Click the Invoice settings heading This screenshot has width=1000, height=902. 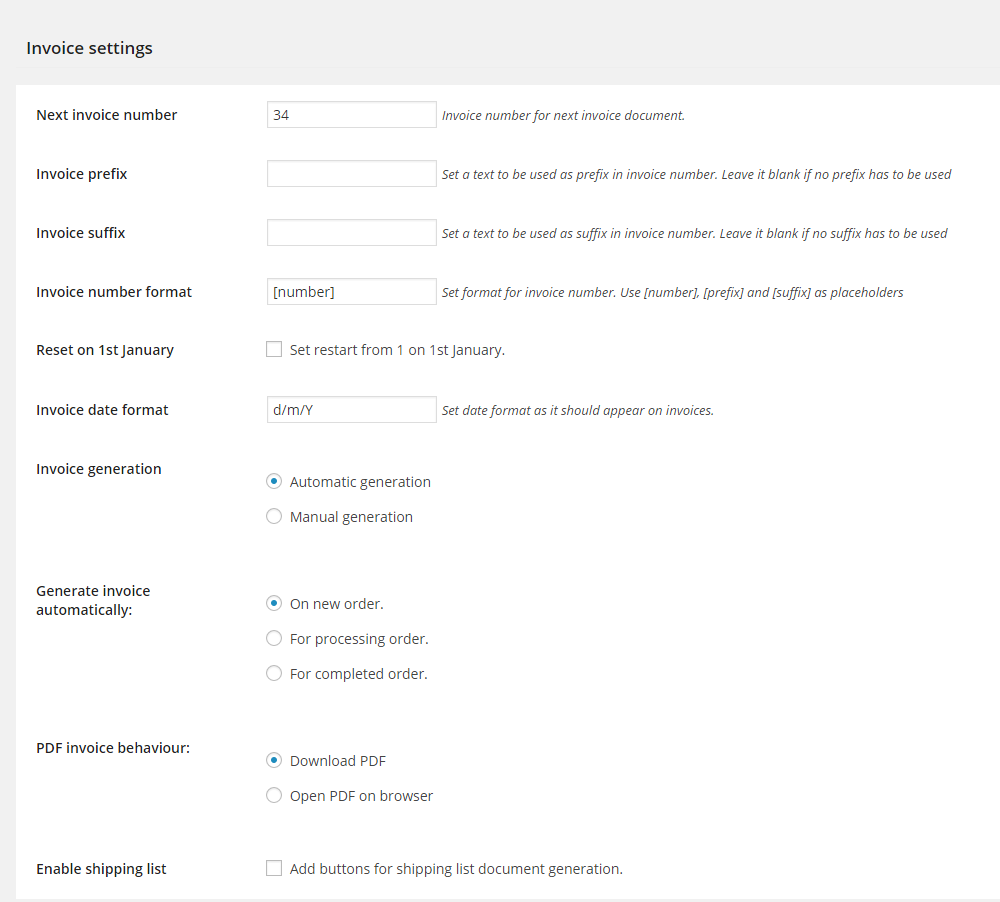(89, 48)
